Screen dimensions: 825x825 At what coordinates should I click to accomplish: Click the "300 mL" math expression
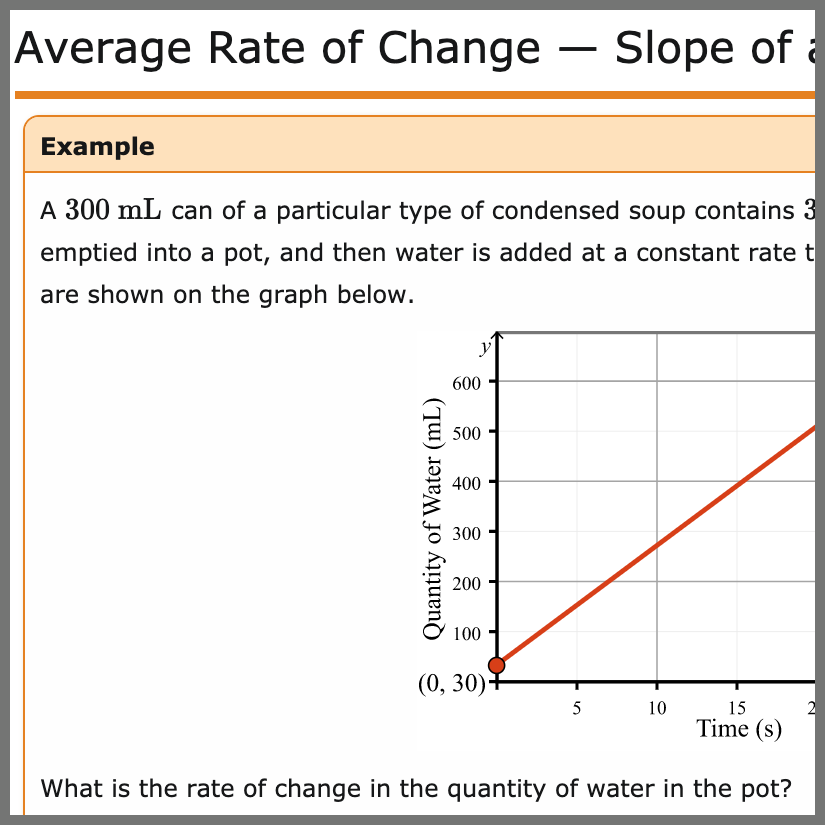coord(115,211)
